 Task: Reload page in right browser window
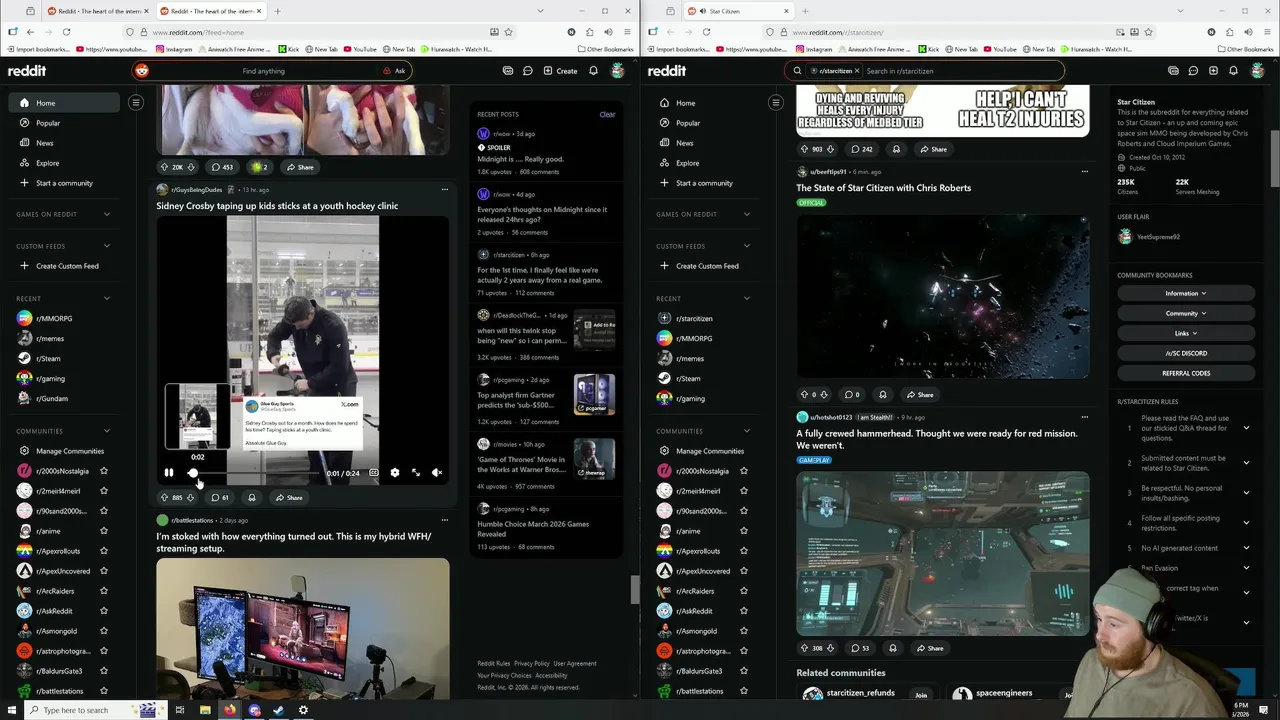tap(706, 32)
